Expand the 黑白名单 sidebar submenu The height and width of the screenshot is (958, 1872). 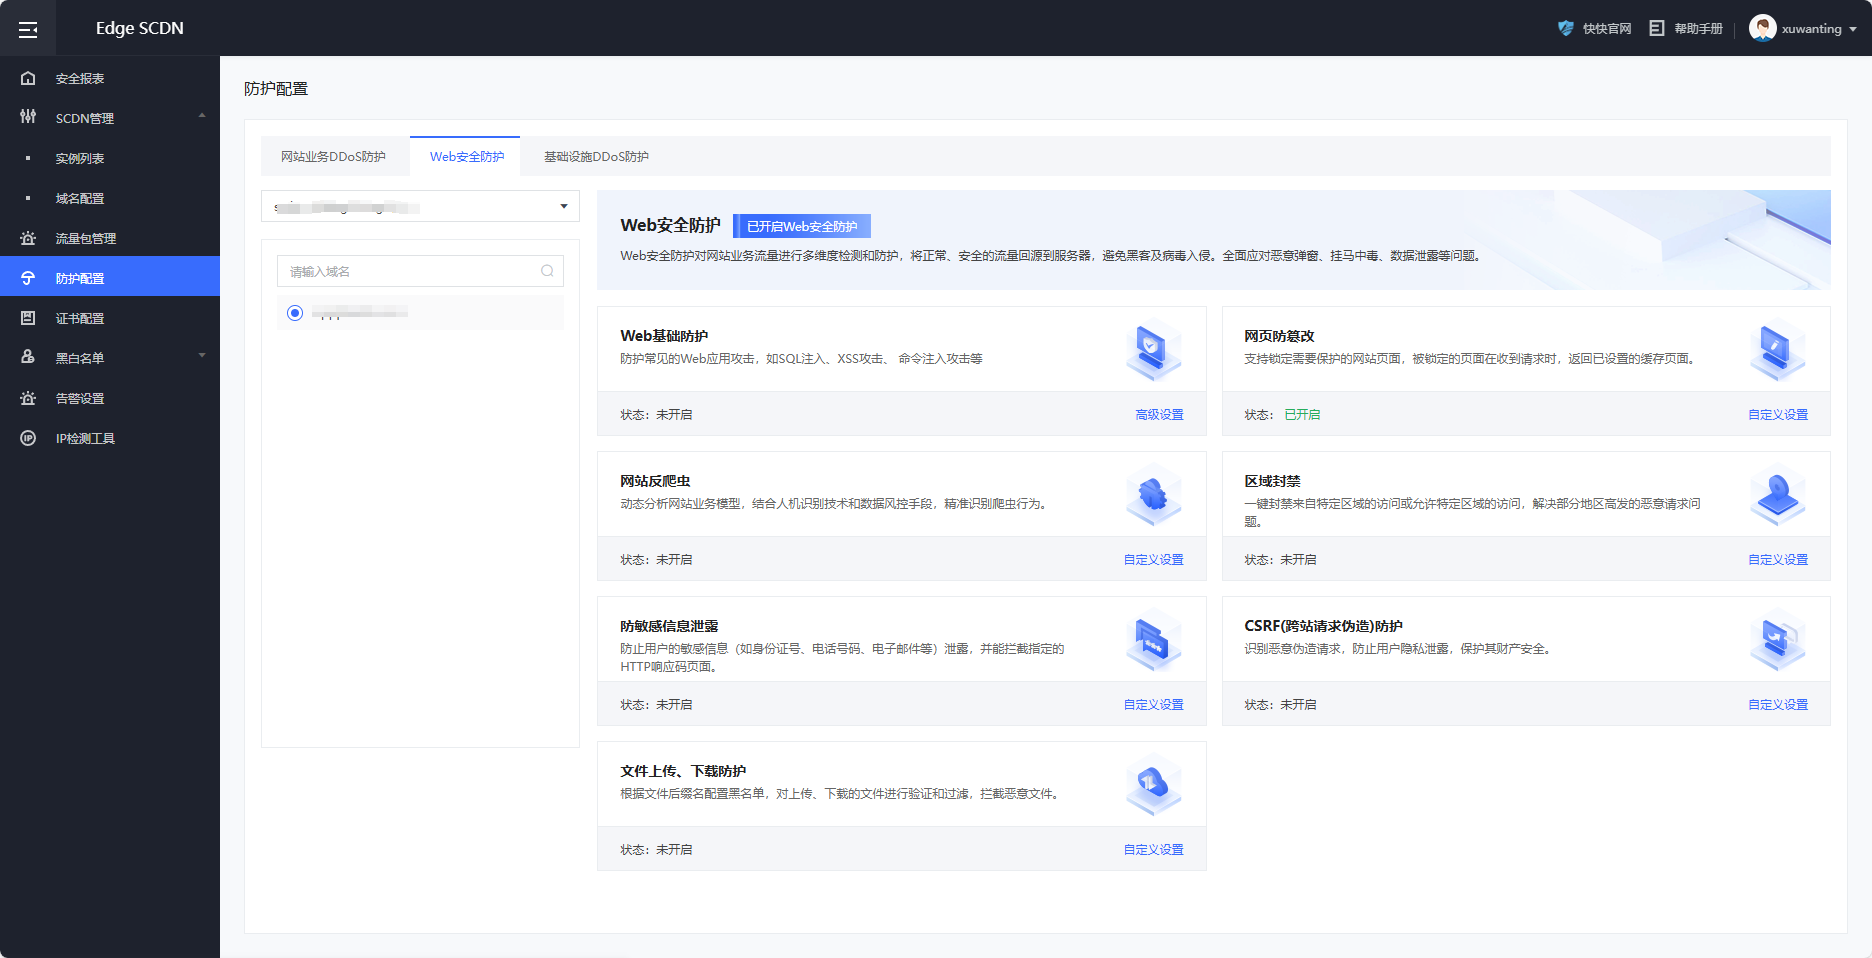[x=202, y=357]
